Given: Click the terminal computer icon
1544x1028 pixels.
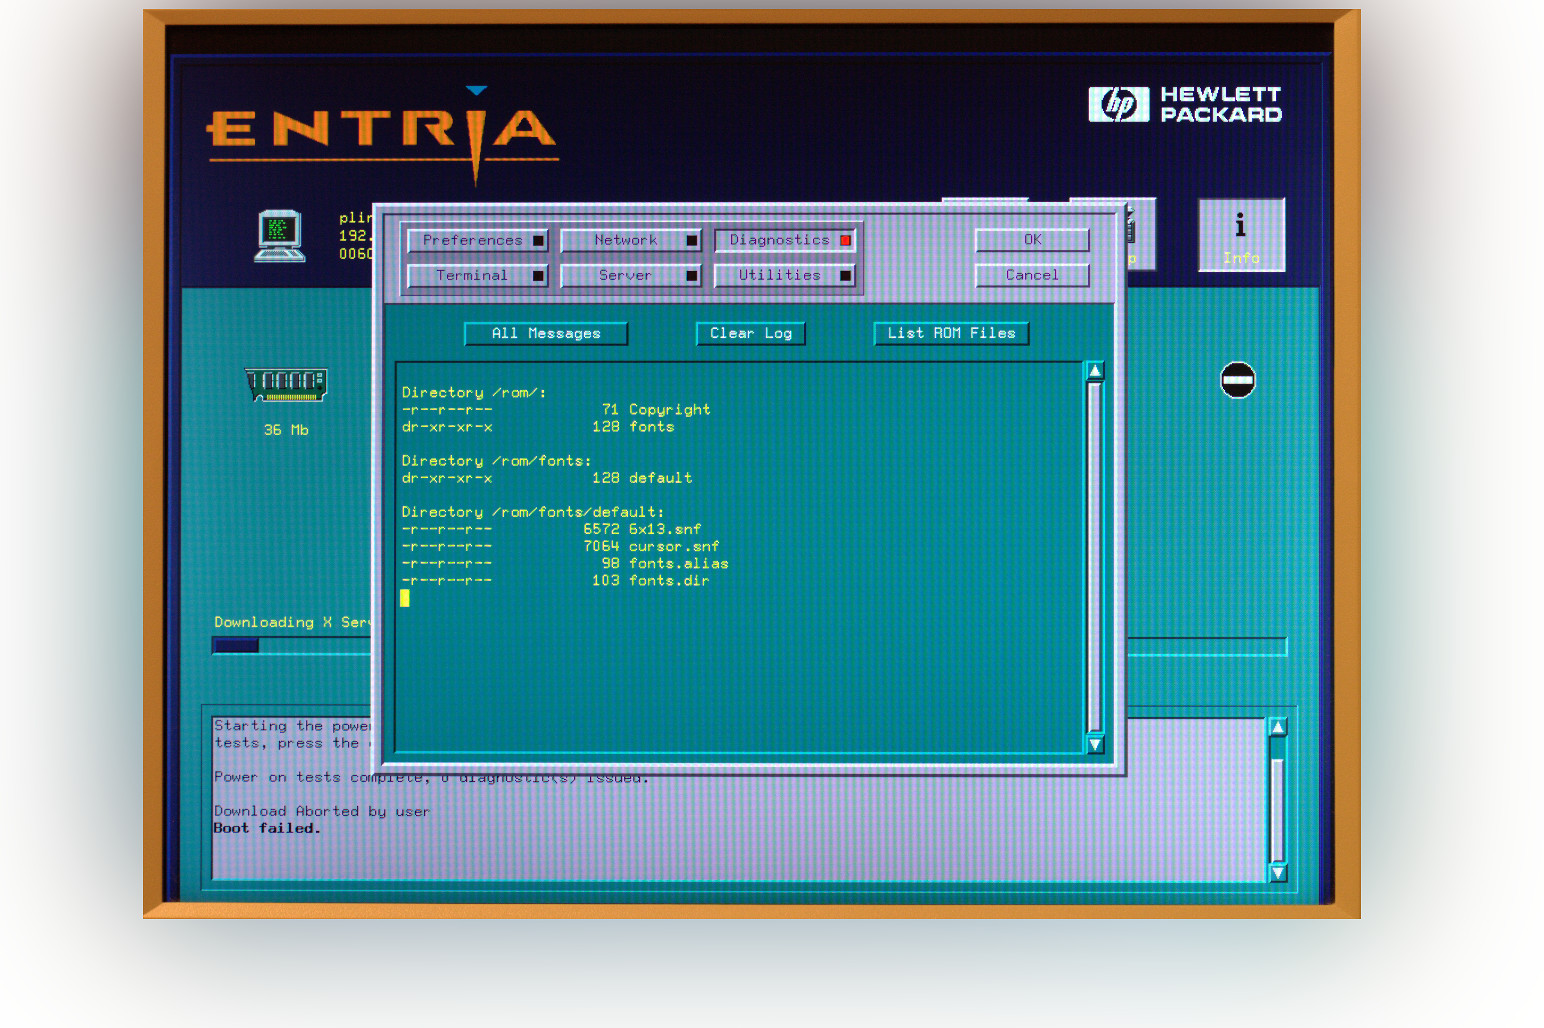Looking at the screenshot, I should [x=279, y=235].
